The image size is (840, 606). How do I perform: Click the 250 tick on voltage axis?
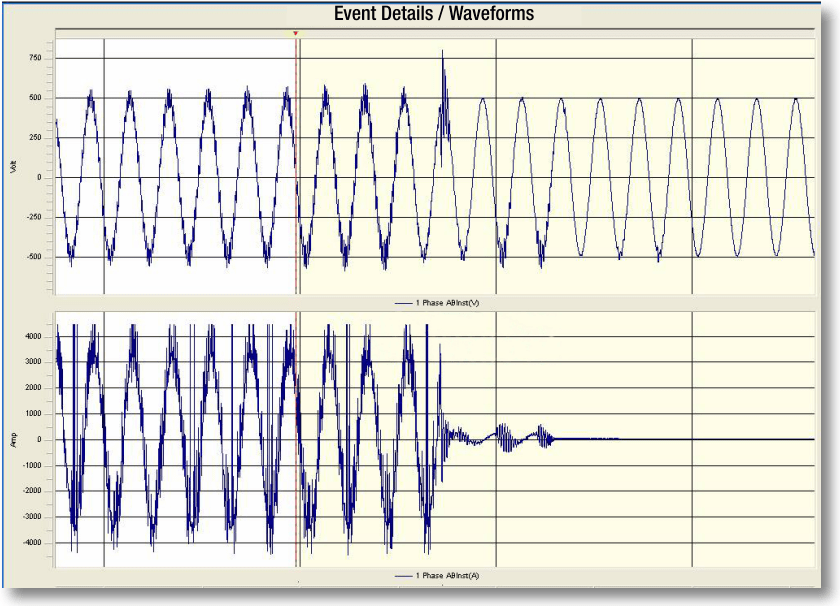click(x=35, y=137)
